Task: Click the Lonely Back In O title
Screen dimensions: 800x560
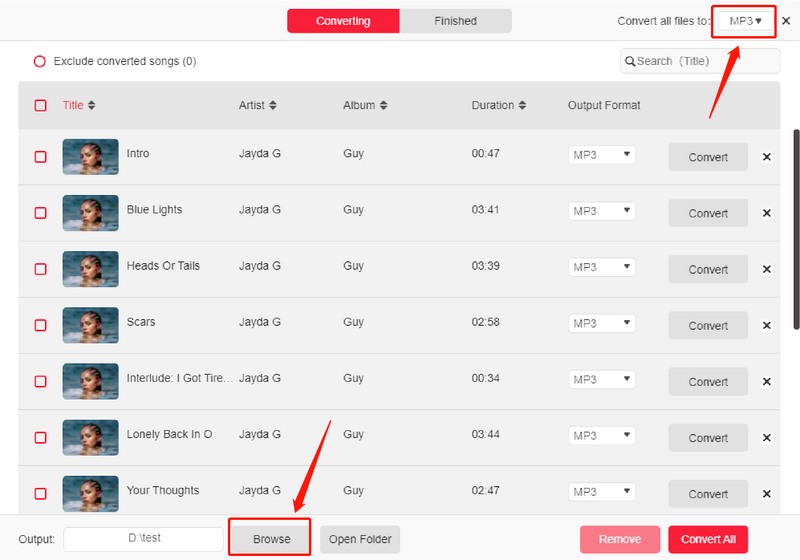Action: pos(169,435)
